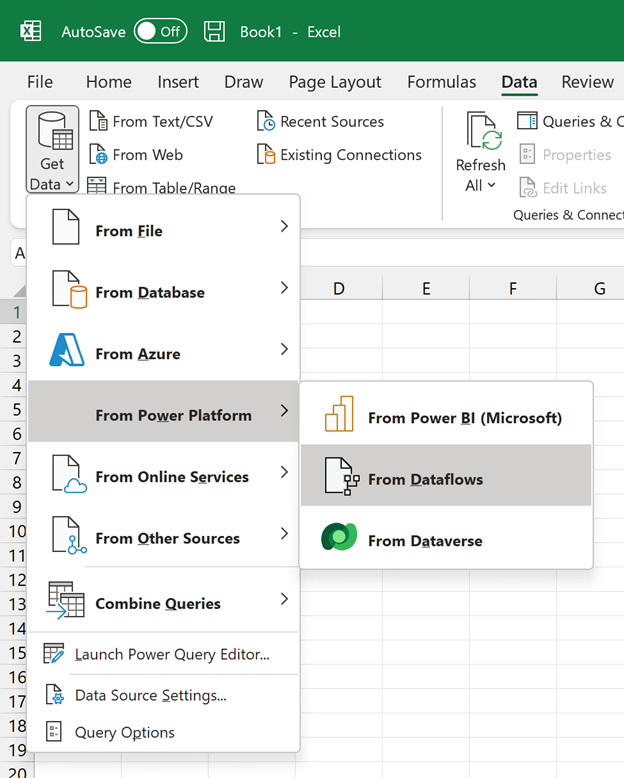Select column E header

coord(426,288)
